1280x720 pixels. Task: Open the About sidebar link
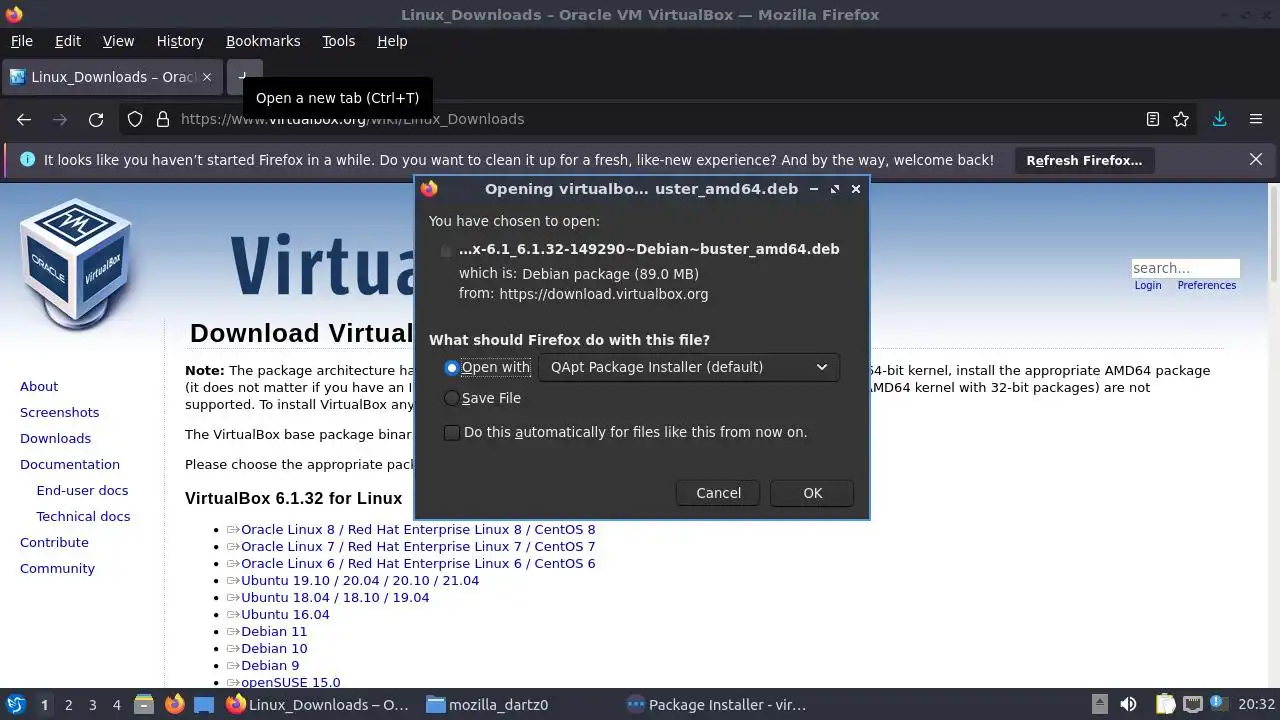pyautogui.click(x=39, y=386)
